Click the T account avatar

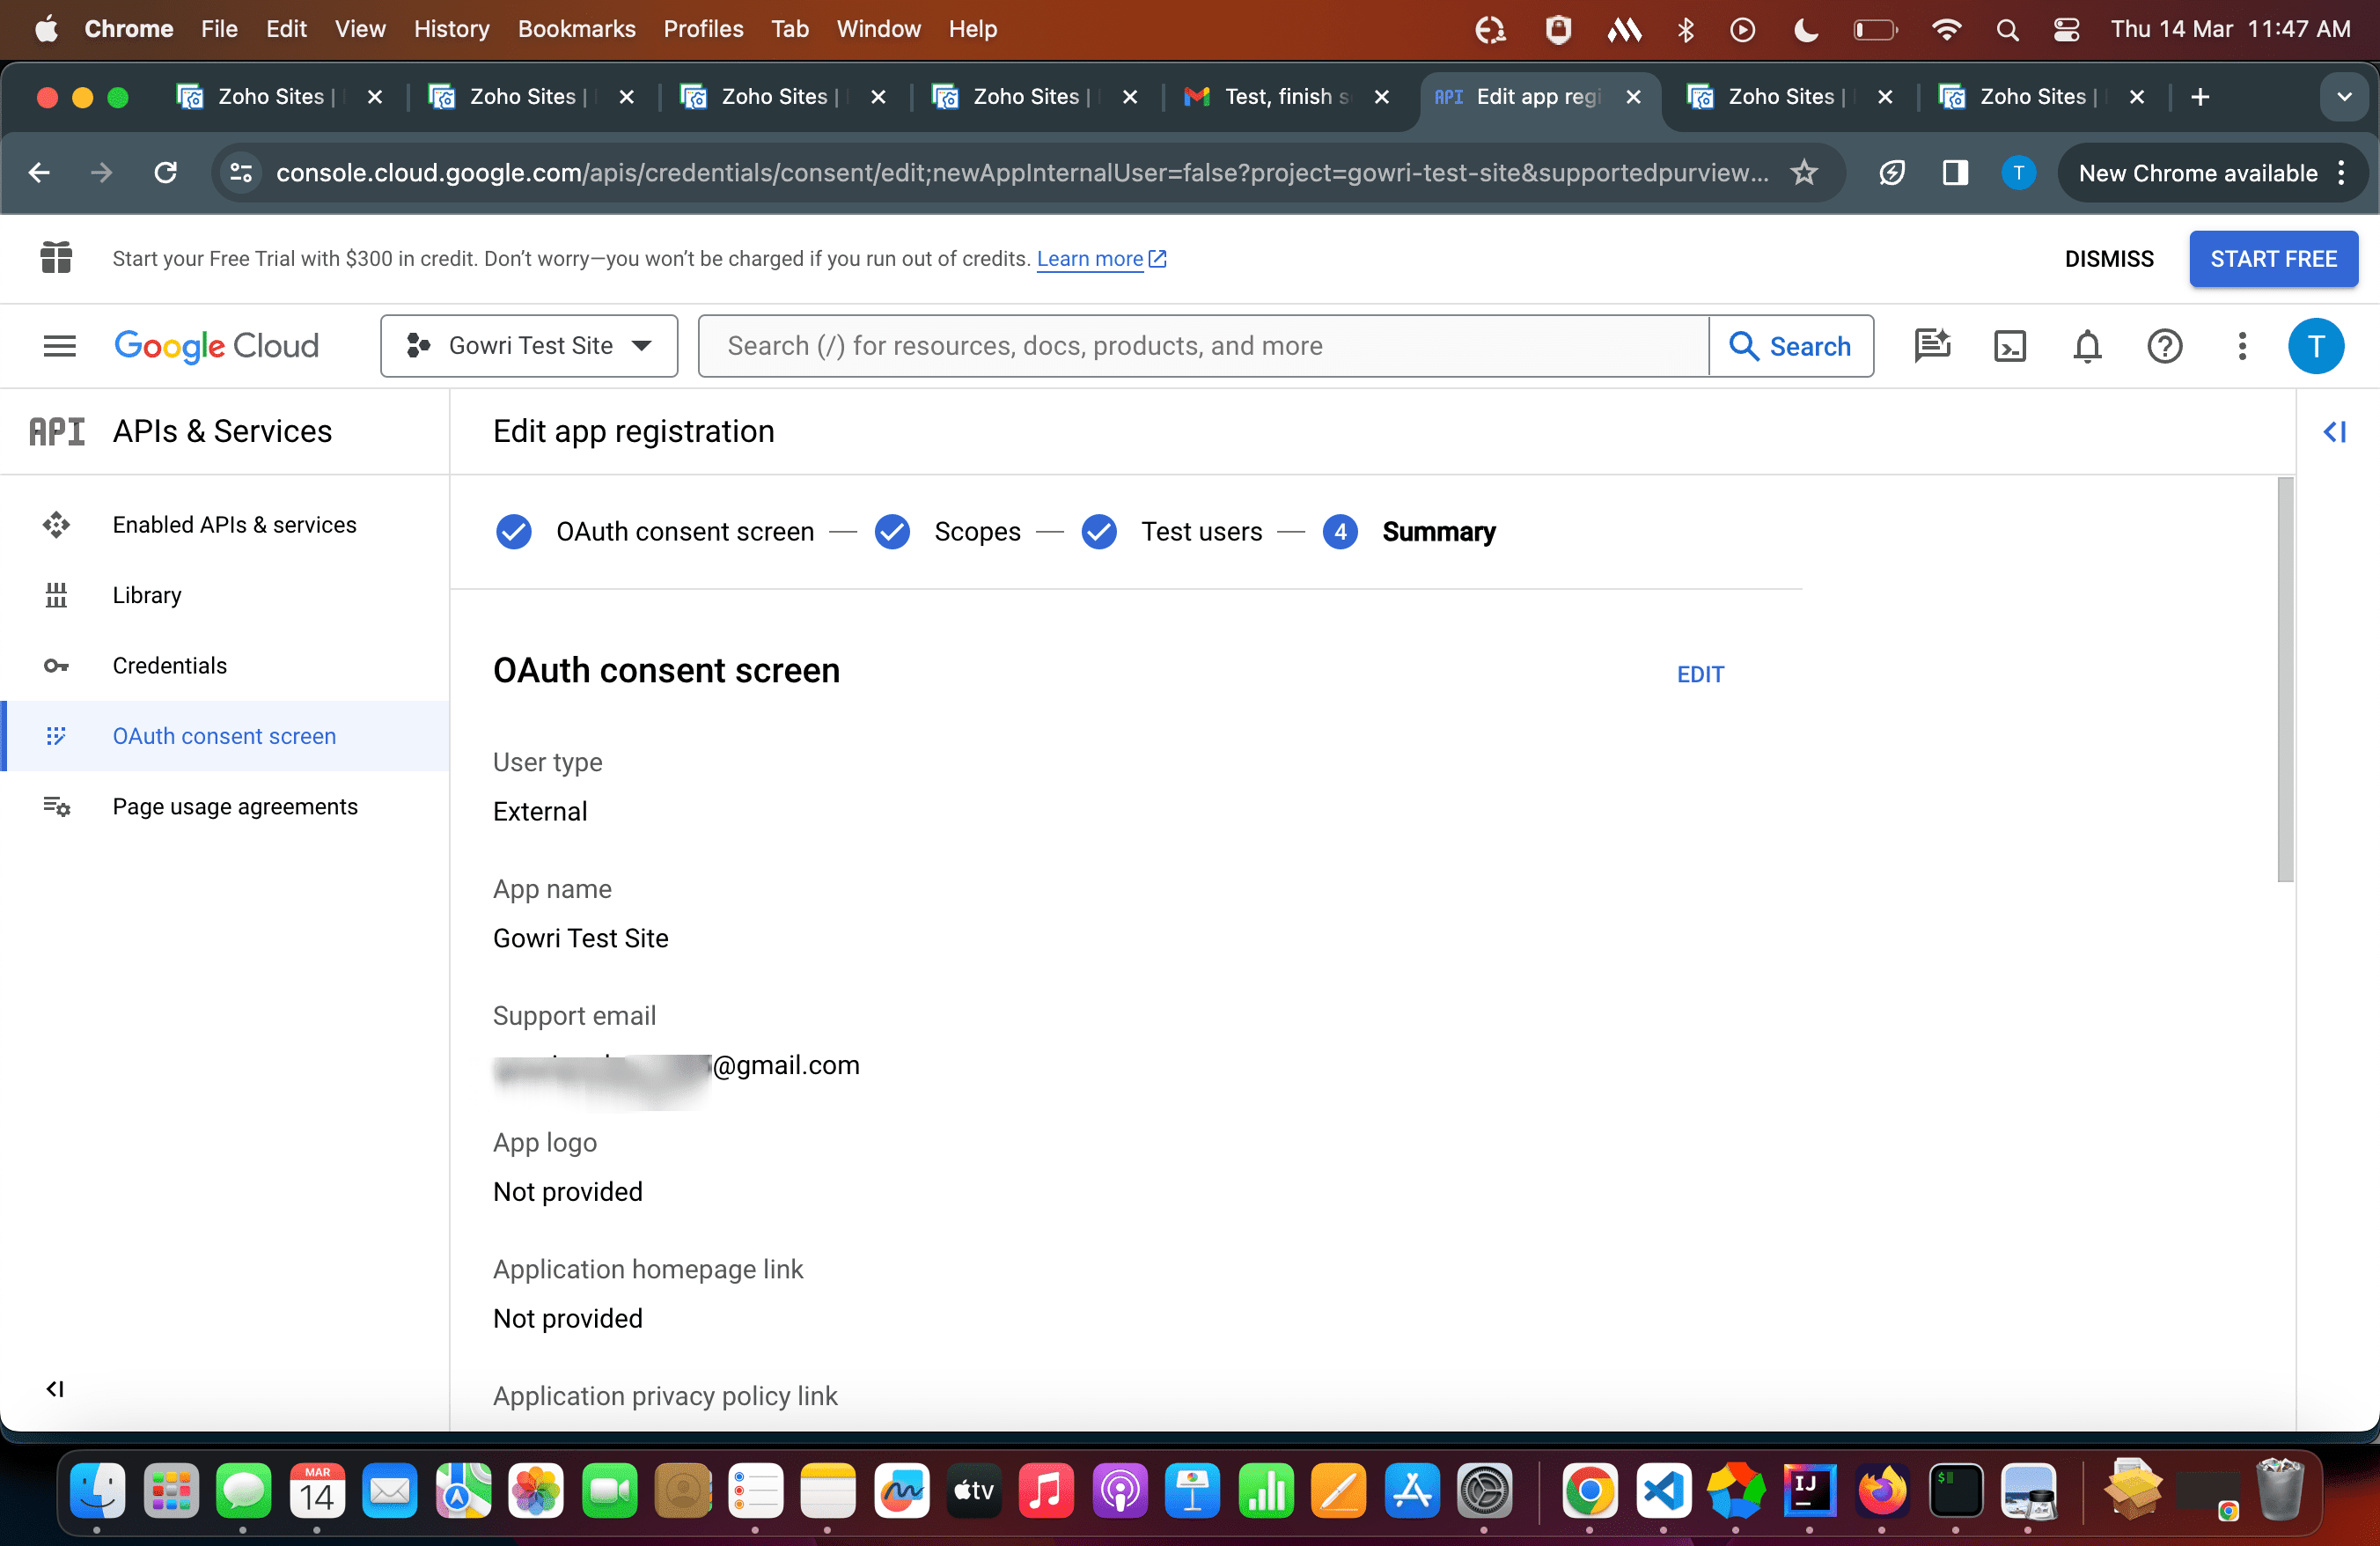2315,346
